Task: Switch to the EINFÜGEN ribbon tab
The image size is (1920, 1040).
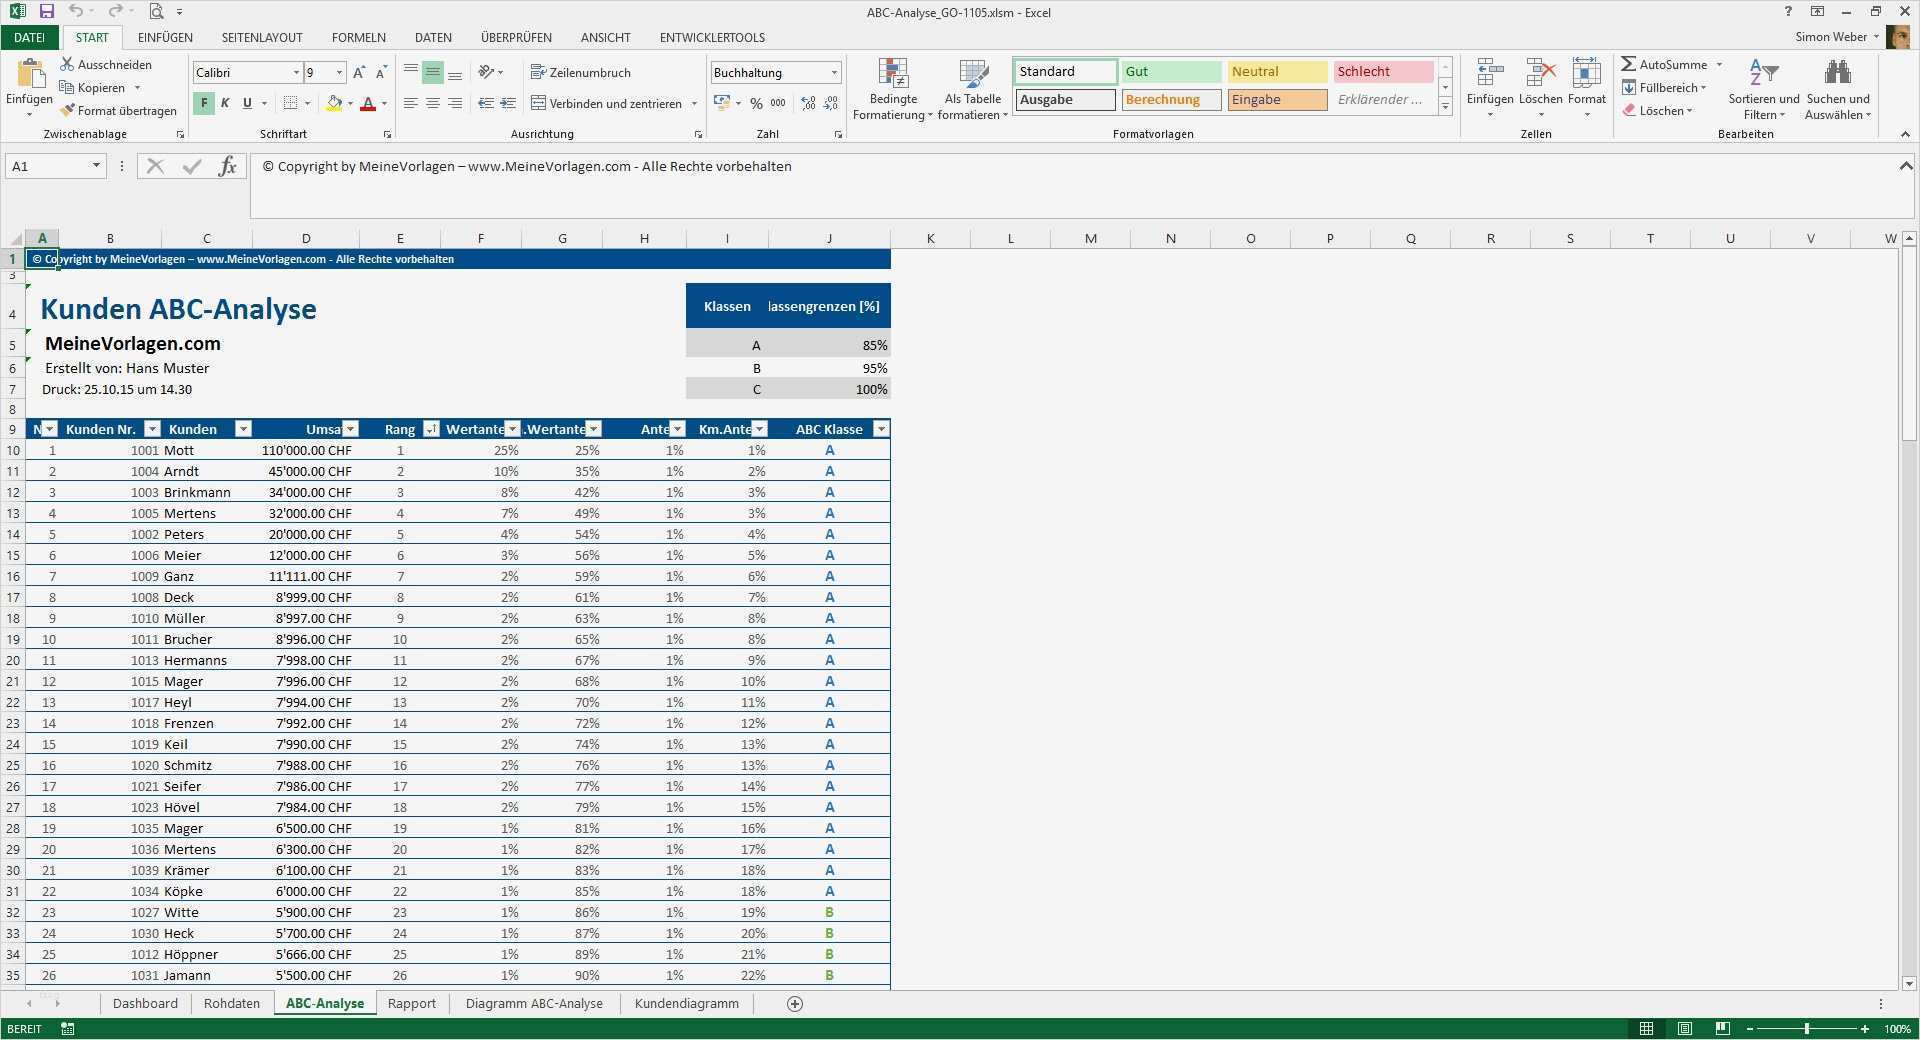Action: 164,37
